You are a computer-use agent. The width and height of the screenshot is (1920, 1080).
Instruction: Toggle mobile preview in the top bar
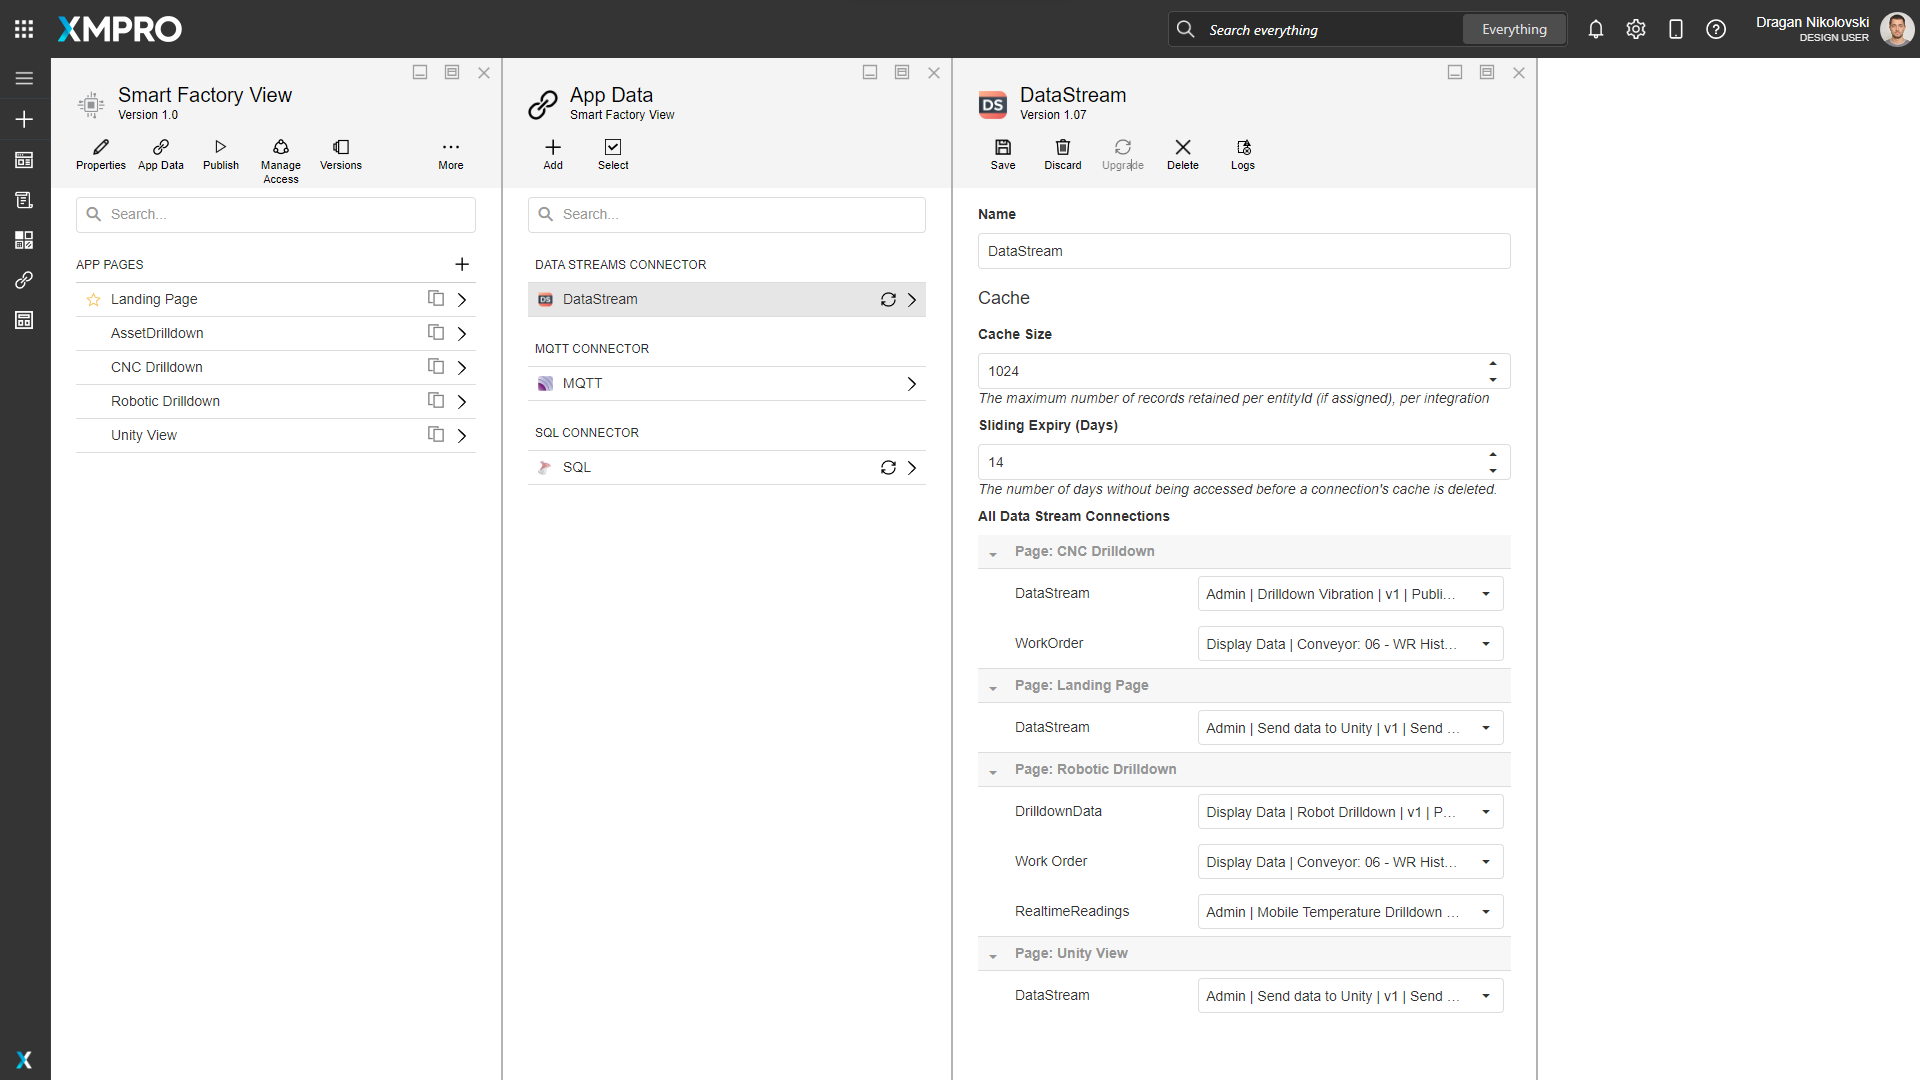tap(1676, 29)
